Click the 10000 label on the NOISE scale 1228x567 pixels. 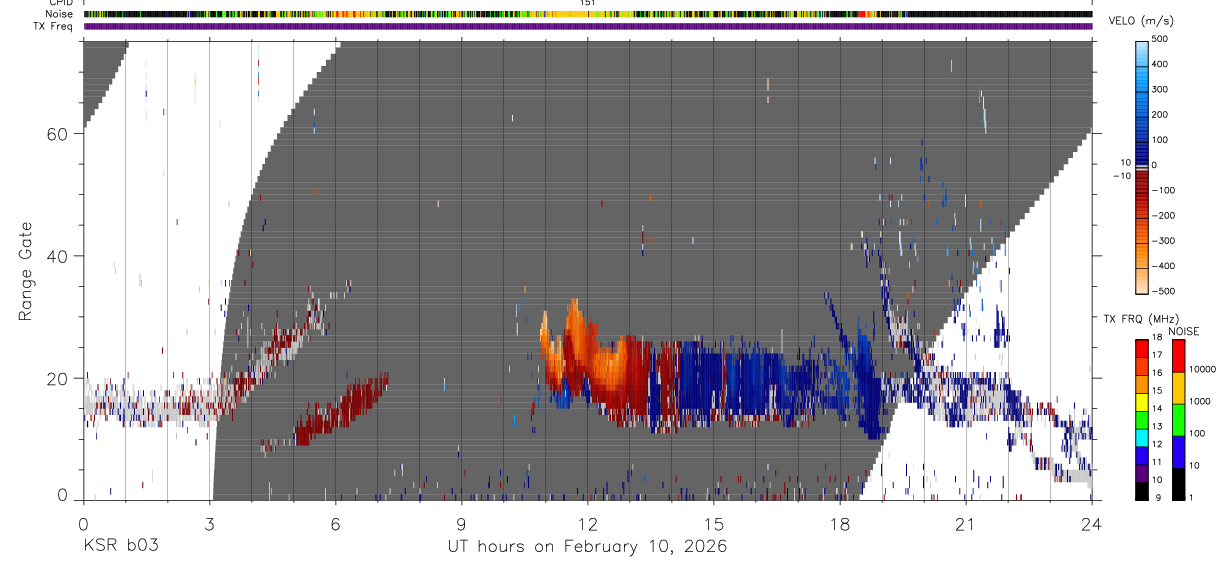[1203, 369]
